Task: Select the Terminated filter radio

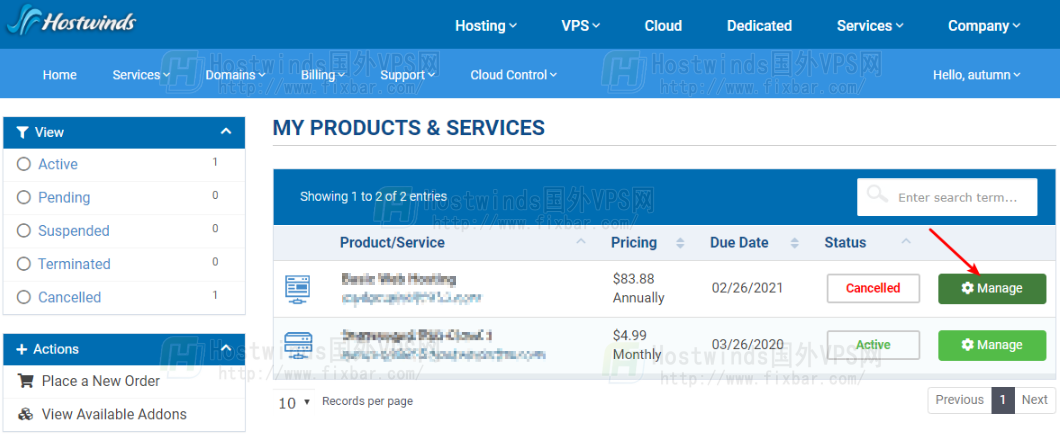Action: [x=24, y=264]
